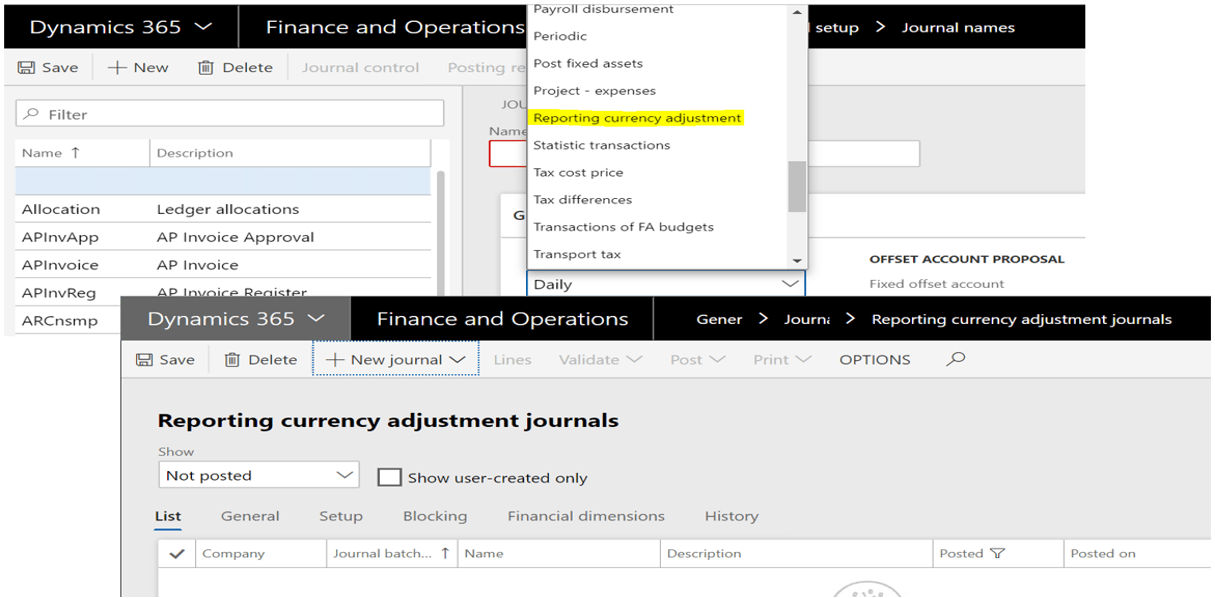Click the filter icon on Posted column
The height and width of the screenshot is (598, 1215).
tap(997, 553)
